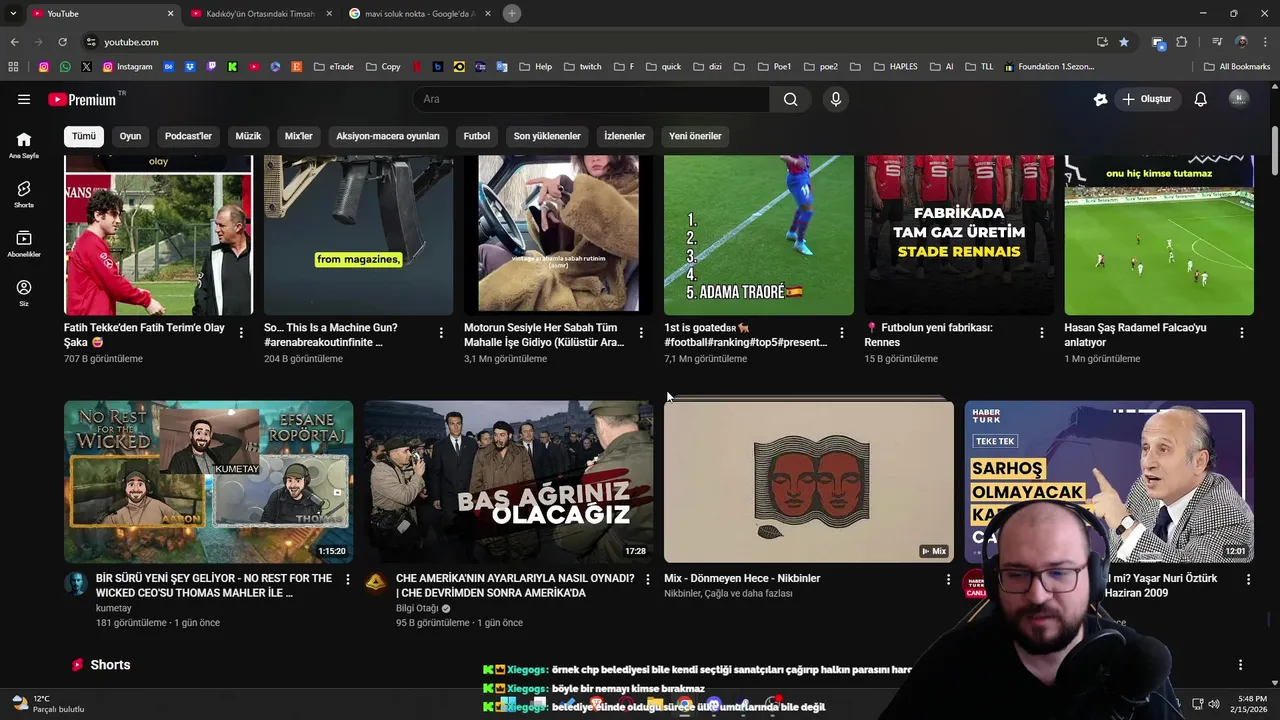Open the Adama Traoré short thumbnail
Viewport: 1280px width, 720px height.
tap(759, 235)
